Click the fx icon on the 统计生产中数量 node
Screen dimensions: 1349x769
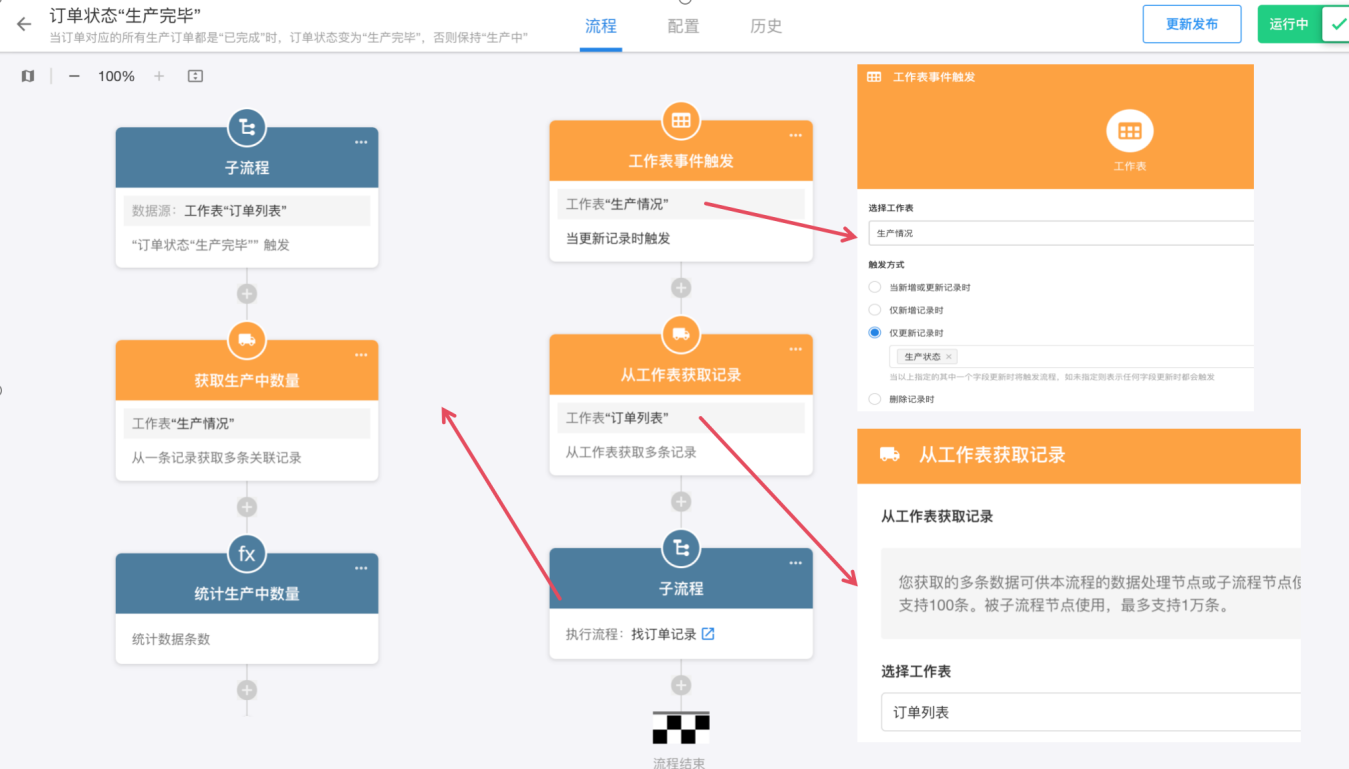(x=247, y=553)
